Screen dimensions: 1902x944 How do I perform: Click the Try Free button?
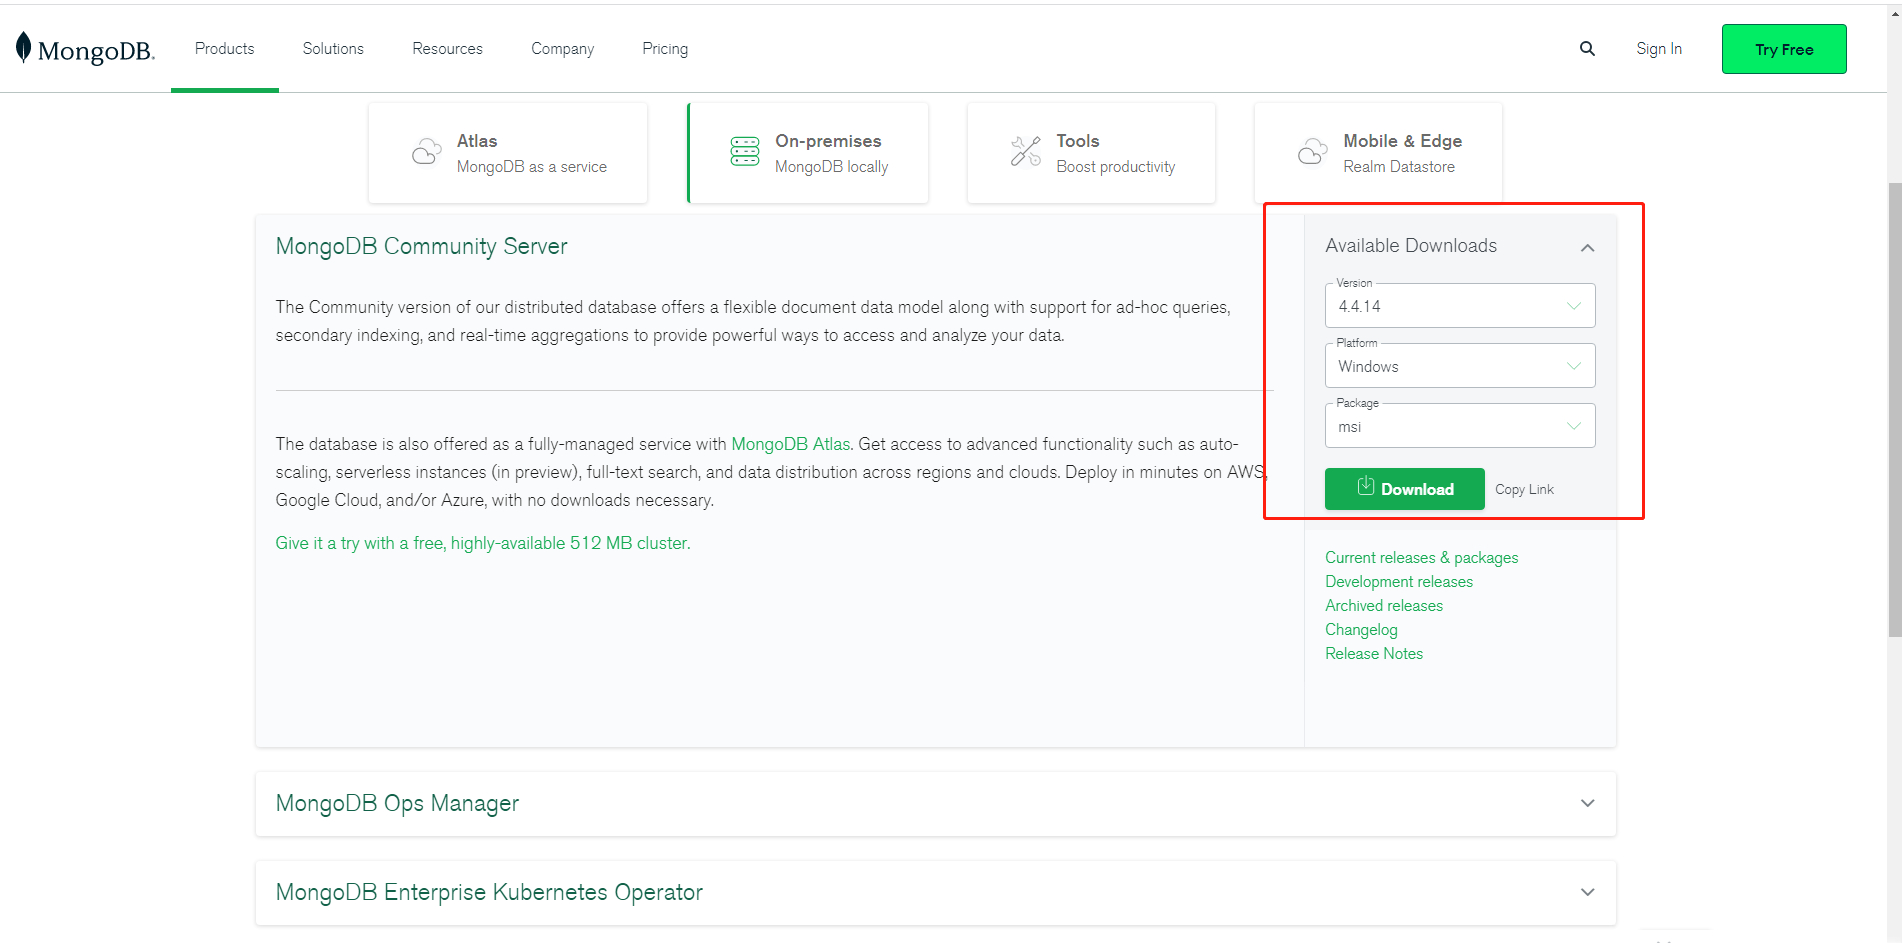tap(1784, 49)
